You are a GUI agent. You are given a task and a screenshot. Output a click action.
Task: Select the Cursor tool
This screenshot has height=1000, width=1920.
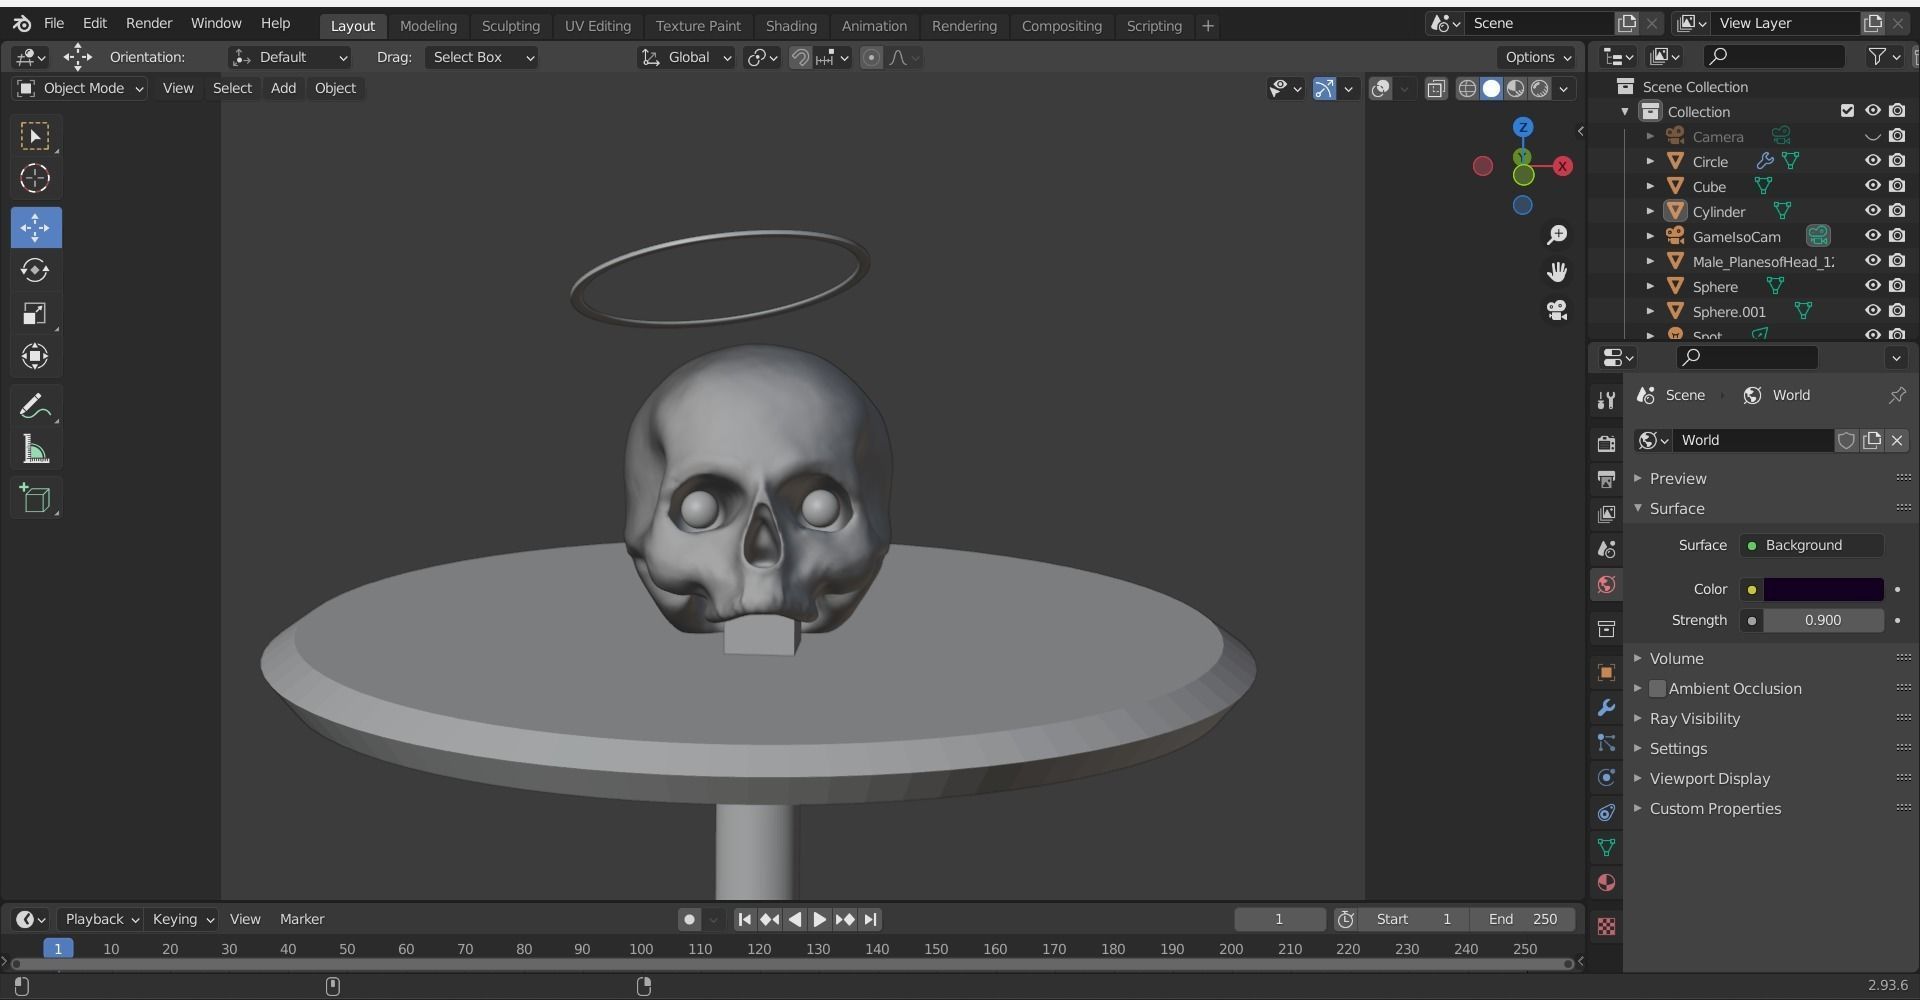tap(35, 179)
